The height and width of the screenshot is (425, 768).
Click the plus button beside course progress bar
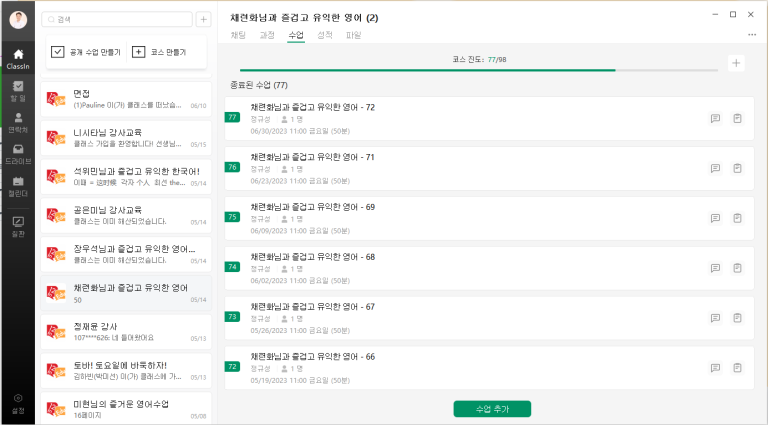pyautogui.click(x=737, y=63)
